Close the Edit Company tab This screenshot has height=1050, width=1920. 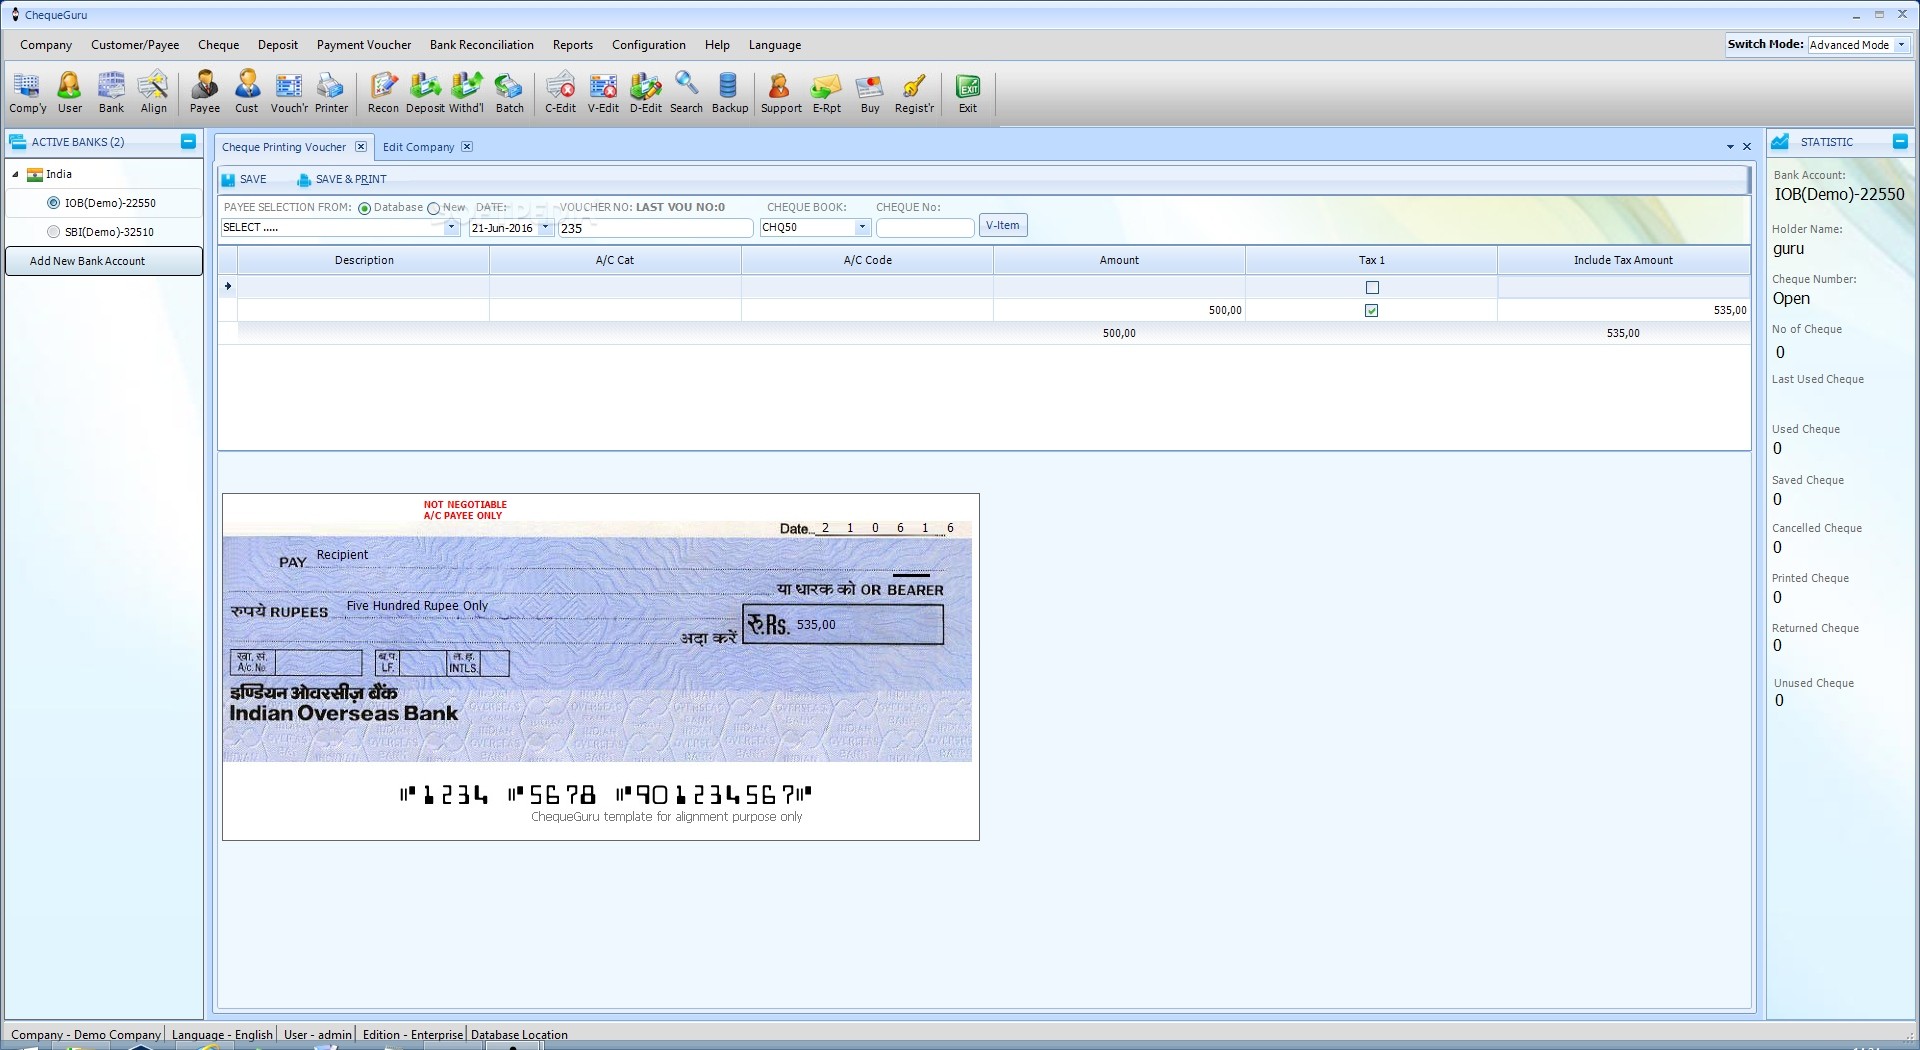(x=467, y=147)
